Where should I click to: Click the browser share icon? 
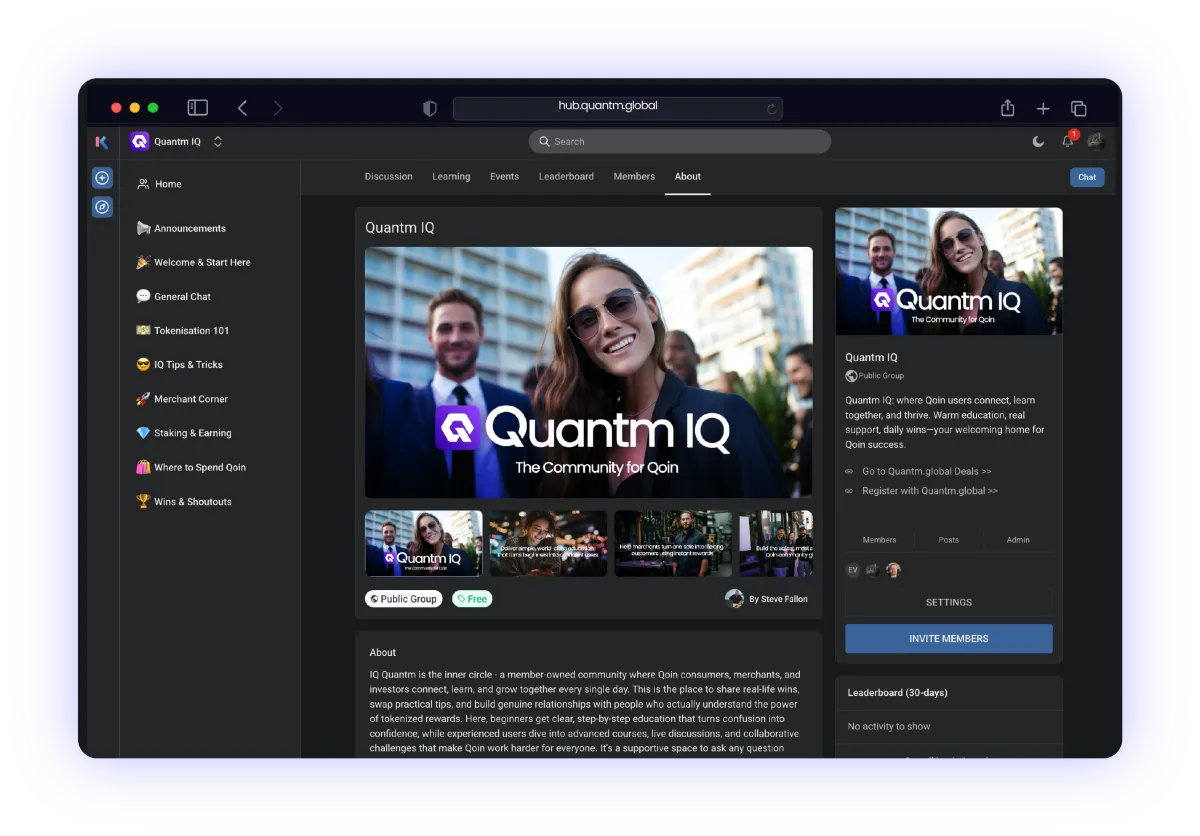click(1007, 108)
